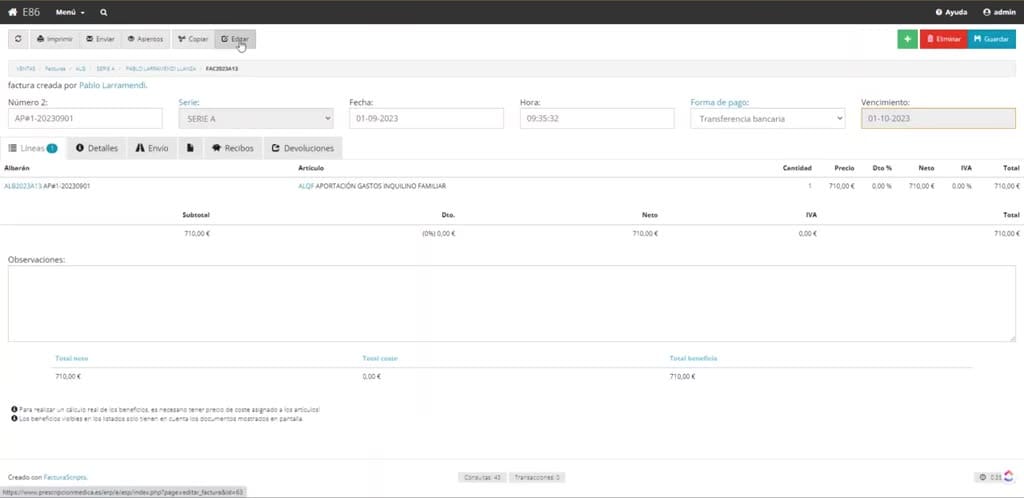Click the load time clock badge
The image size is (1024, 498).
tap(990, 477)
